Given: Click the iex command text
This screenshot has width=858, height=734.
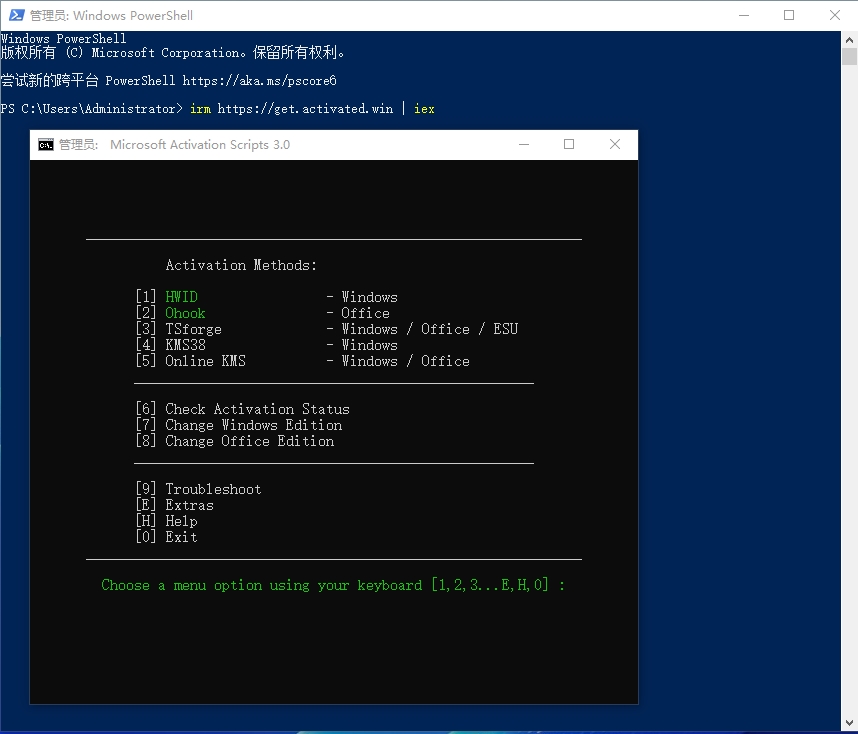Looking at the screenshot, I should pyautogui.click(x=424, y=109).
